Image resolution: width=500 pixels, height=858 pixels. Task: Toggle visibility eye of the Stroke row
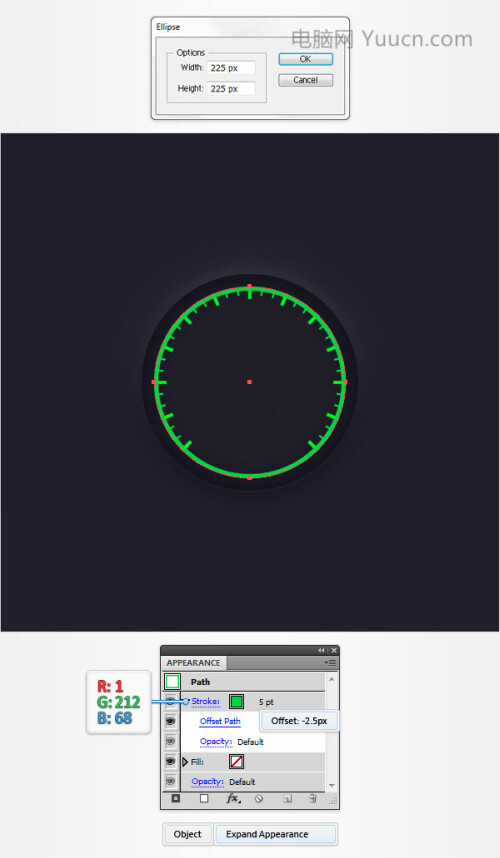click(x=171, y=701)
